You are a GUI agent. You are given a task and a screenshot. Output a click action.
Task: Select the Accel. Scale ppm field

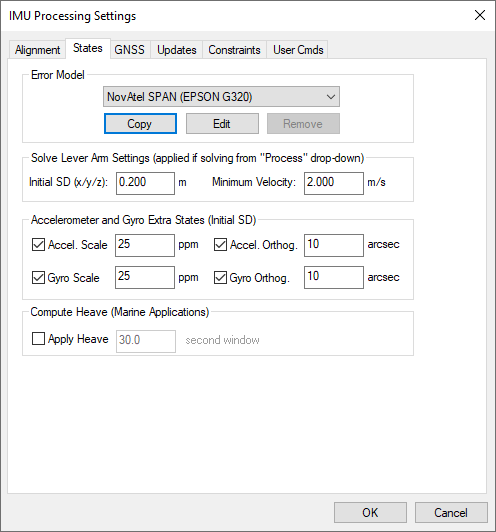145,245
